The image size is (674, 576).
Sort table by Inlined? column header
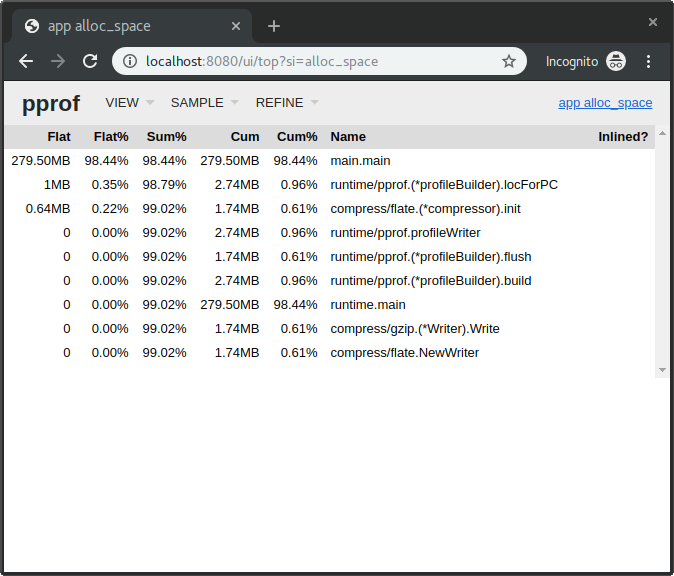pos(623,137)
